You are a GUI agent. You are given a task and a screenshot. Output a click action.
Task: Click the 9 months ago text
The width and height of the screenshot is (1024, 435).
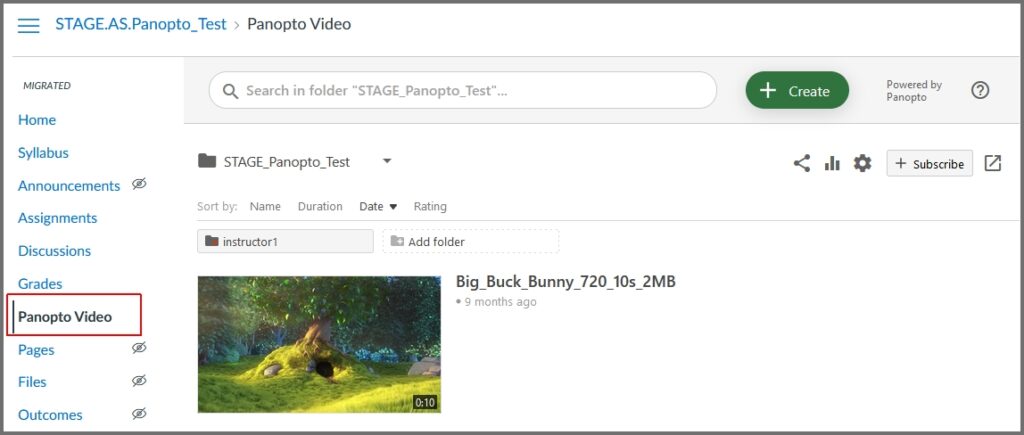click(x=500, y=302)
